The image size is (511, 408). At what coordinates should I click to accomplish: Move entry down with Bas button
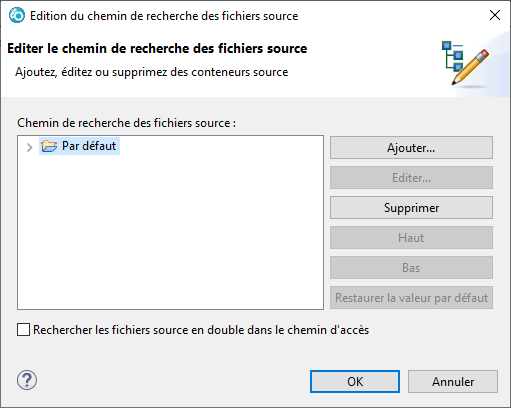(411, 268)
